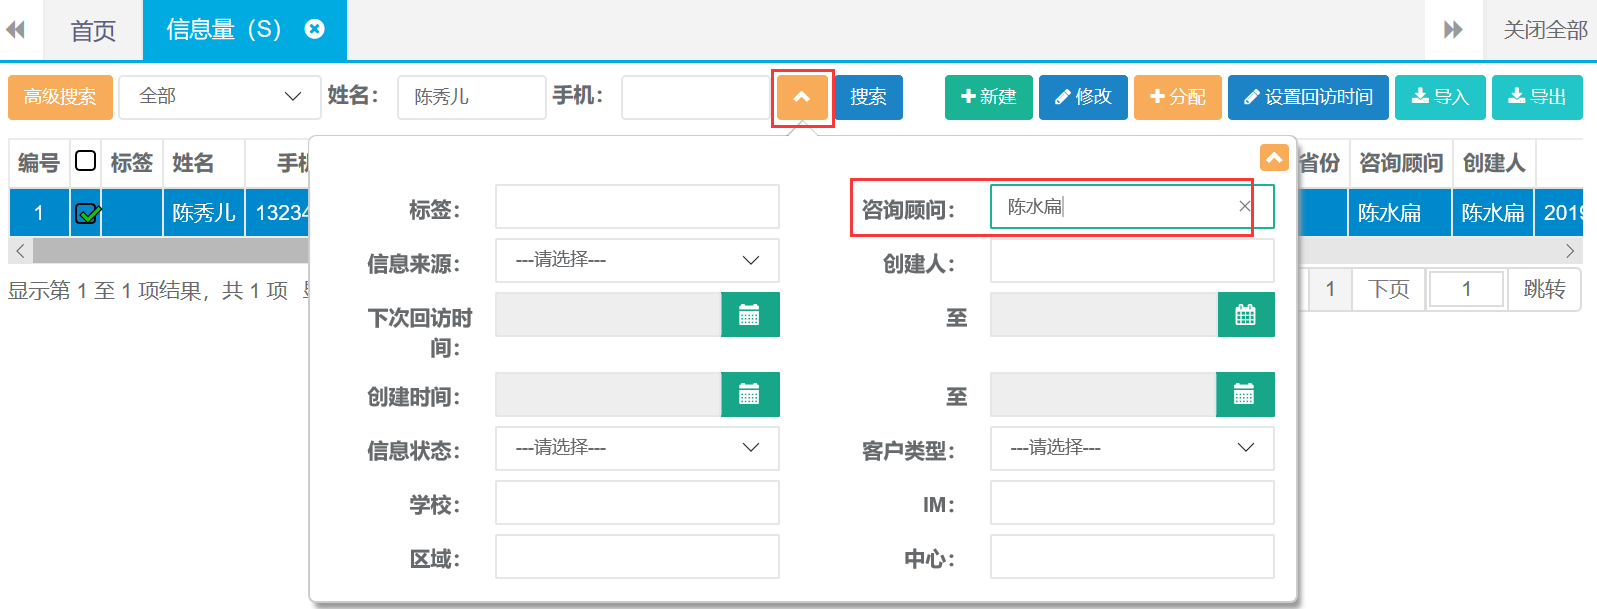
Task: Open calendar picker for 下次回访时间 start date
Action: click(749, 315)
